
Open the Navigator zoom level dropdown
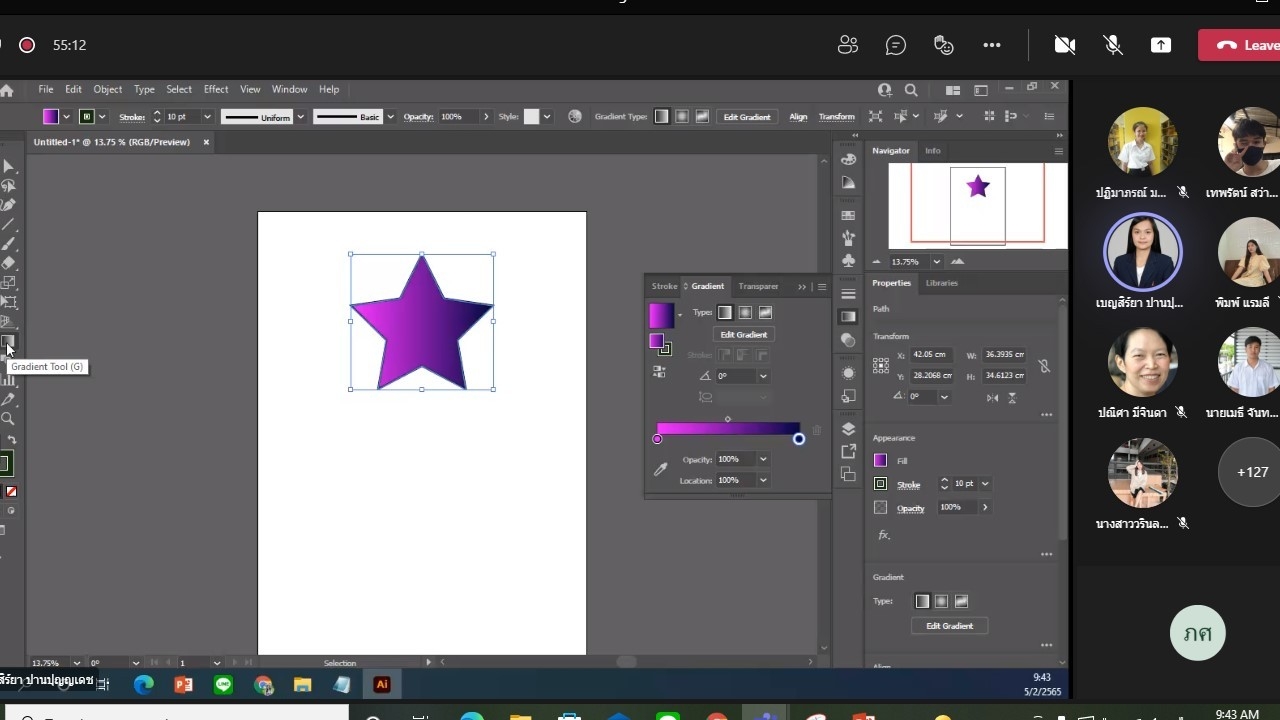click(x=936, y=262)
